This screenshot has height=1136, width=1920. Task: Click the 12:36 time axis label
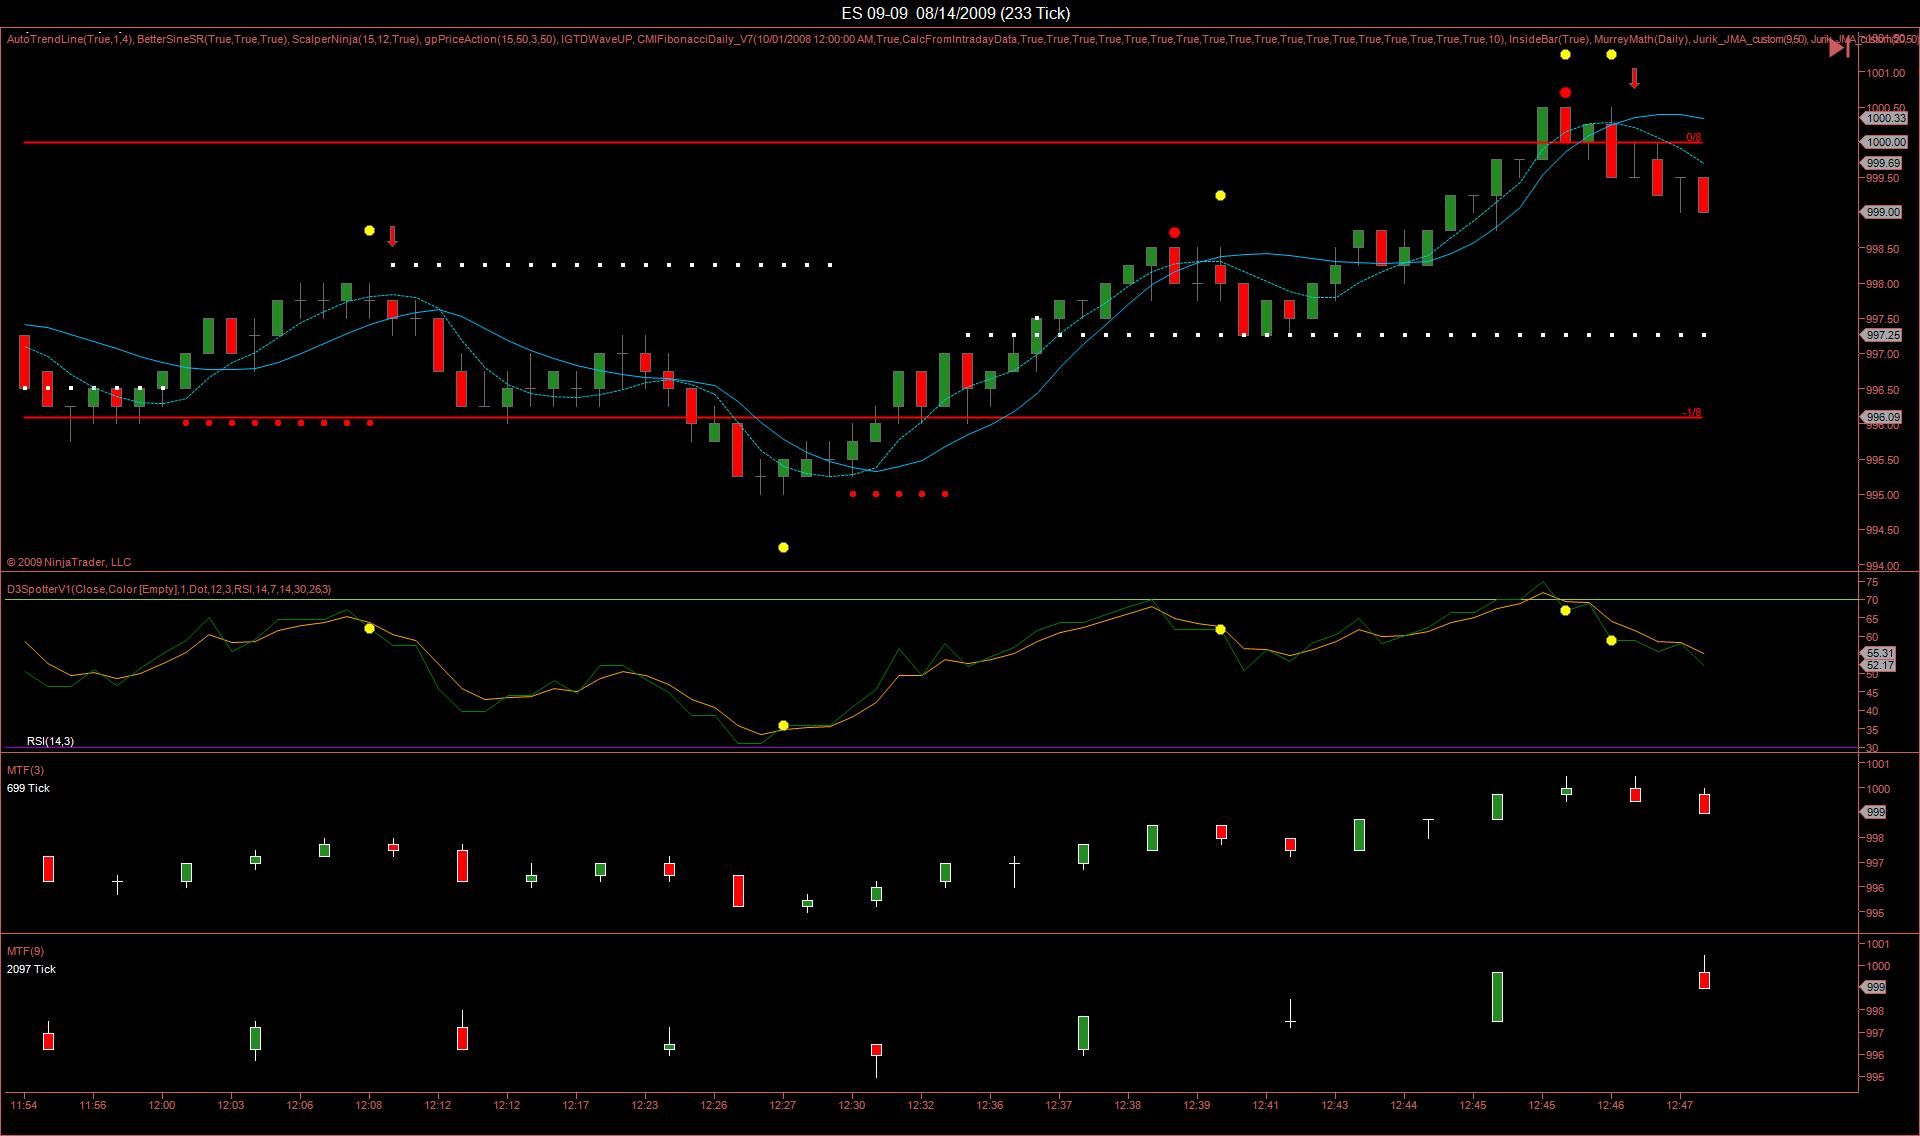point(990,1105)
